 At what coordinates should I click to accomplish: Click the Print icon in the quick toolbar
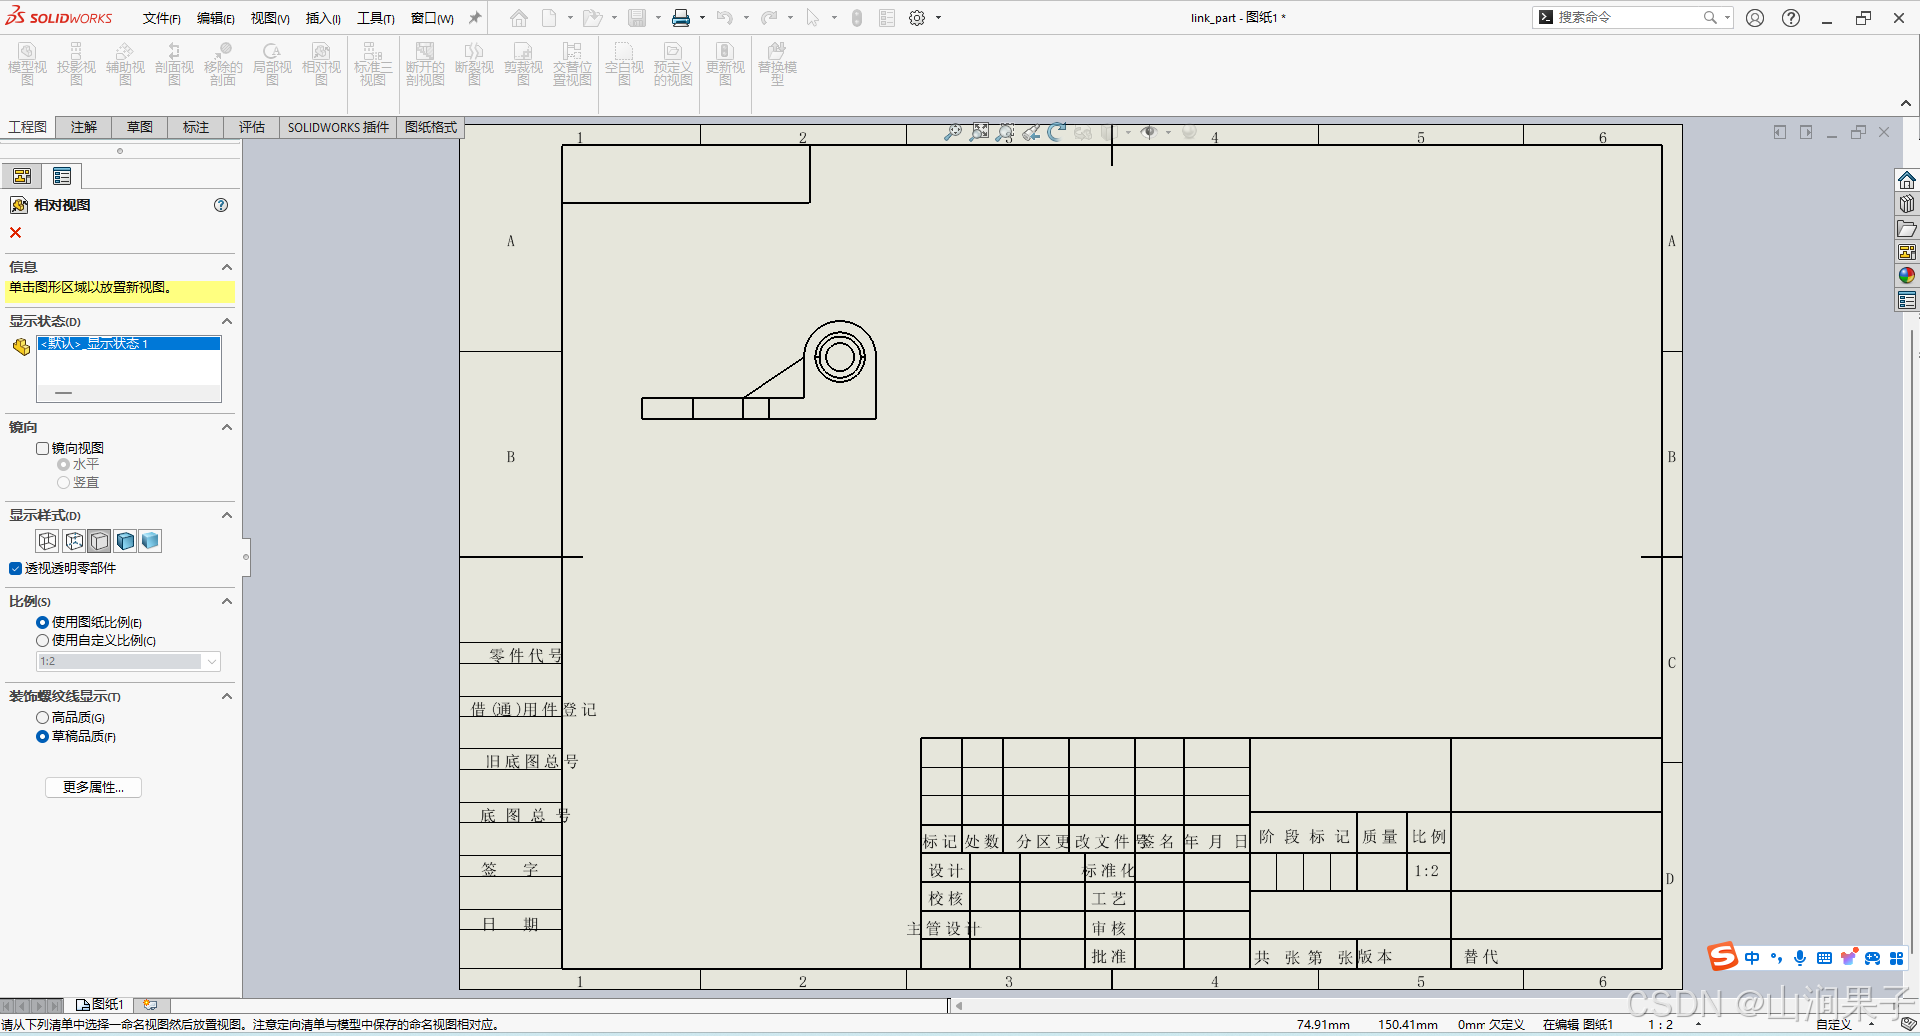(681, 18)
